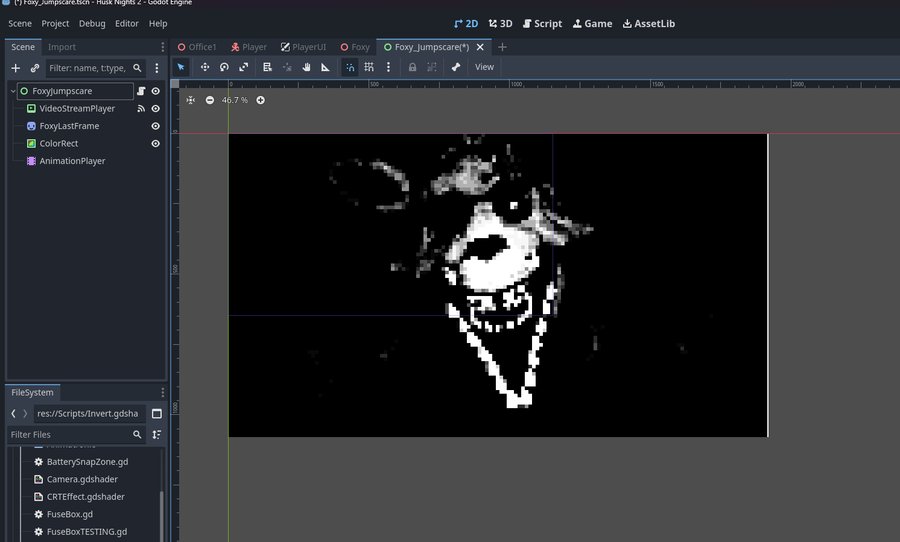This screenshot has width=900, height=542.
Task: Go back in FileSystem history
Action: click(x=13, y=413)
